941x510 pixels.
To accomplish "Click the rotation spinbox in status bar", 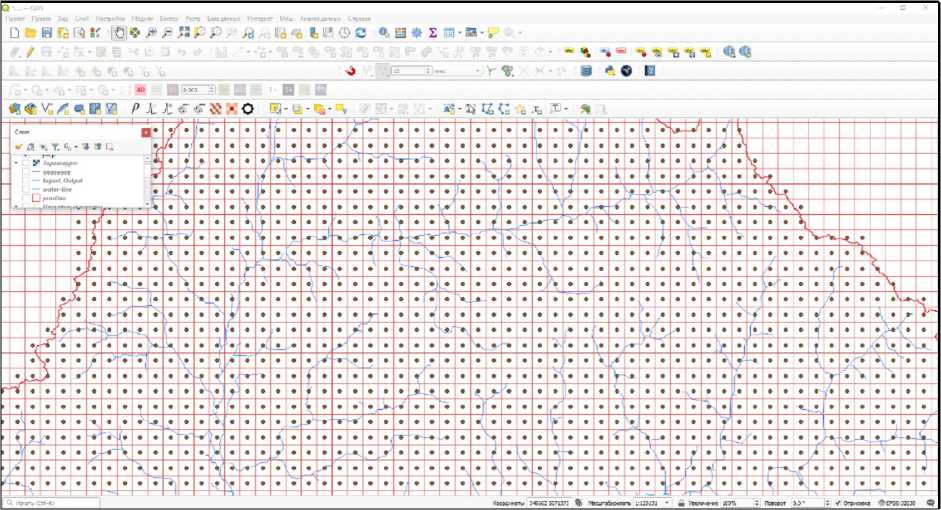I will pyautogui.click(x=810, y=503).
